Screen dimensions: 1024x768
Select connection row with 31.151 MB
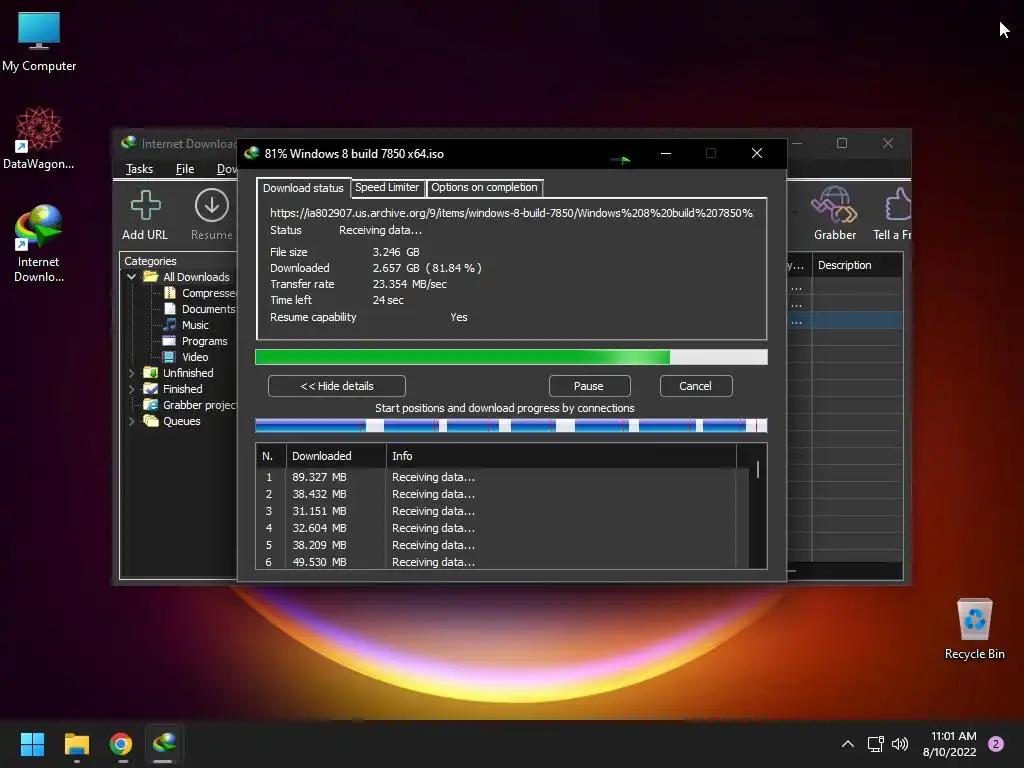point(502,511)
